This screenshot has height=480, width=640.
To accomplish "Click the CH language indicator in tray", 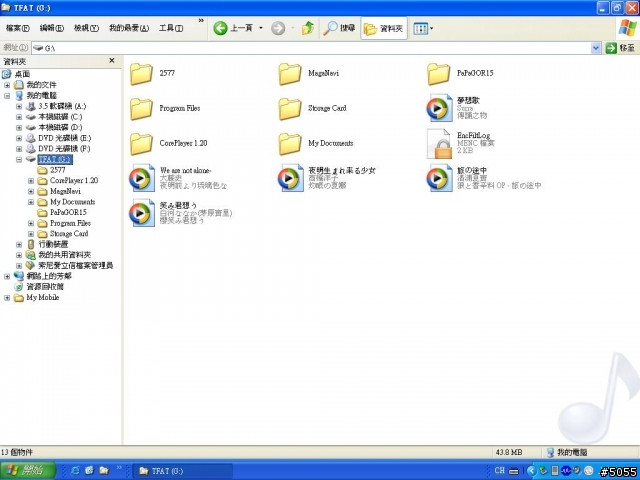I will (x=499, y=471).
